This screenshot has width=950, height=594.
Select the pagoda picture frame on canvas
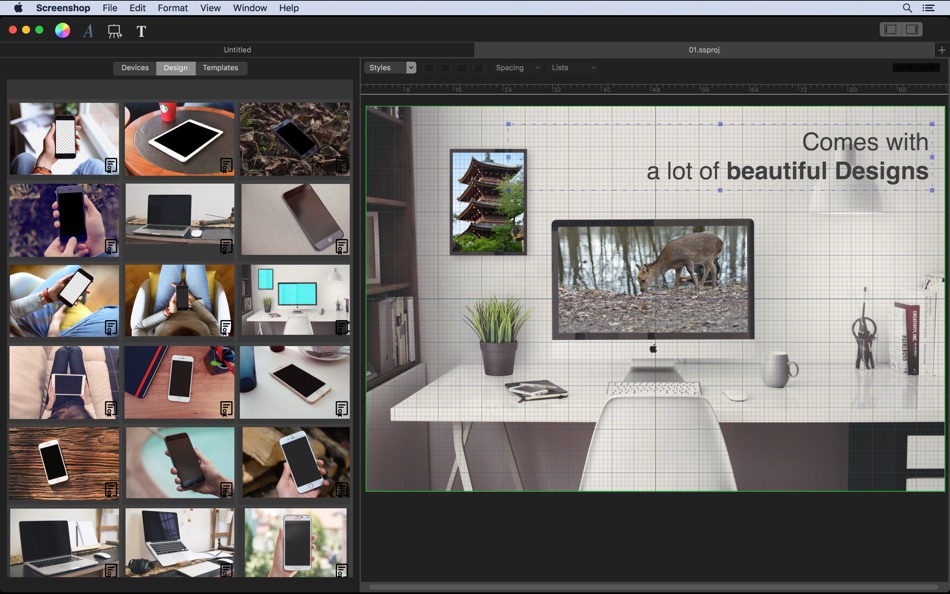pyautogui.click(x=488, y=202)
